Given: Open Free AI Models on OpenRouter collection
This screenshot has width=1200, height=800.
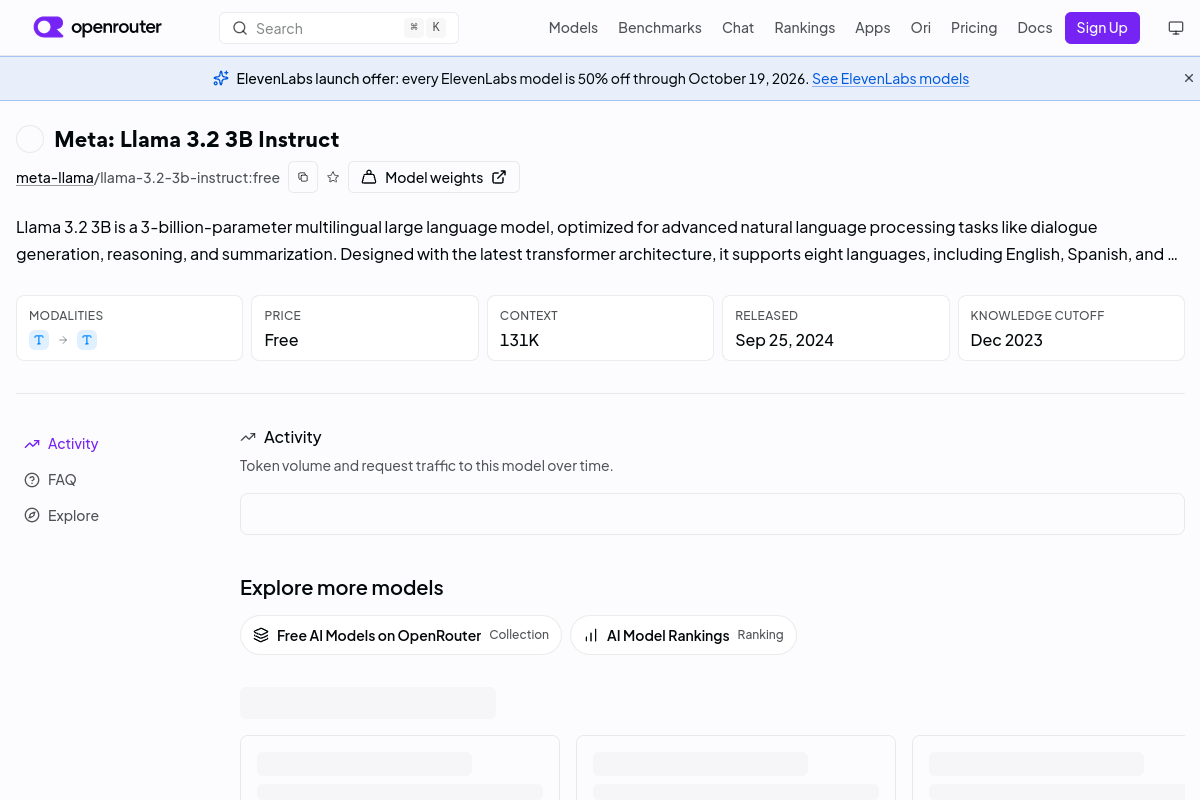Looking at the screenshot, I should (401, 635).
